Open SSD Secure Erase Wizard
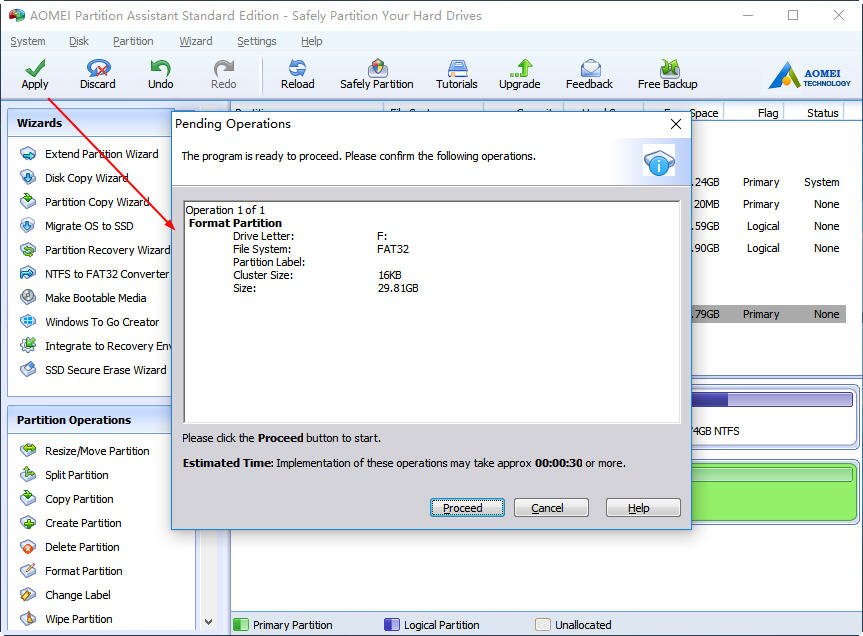The width and height of the screenshot is (863, 636). pos(93,370)
